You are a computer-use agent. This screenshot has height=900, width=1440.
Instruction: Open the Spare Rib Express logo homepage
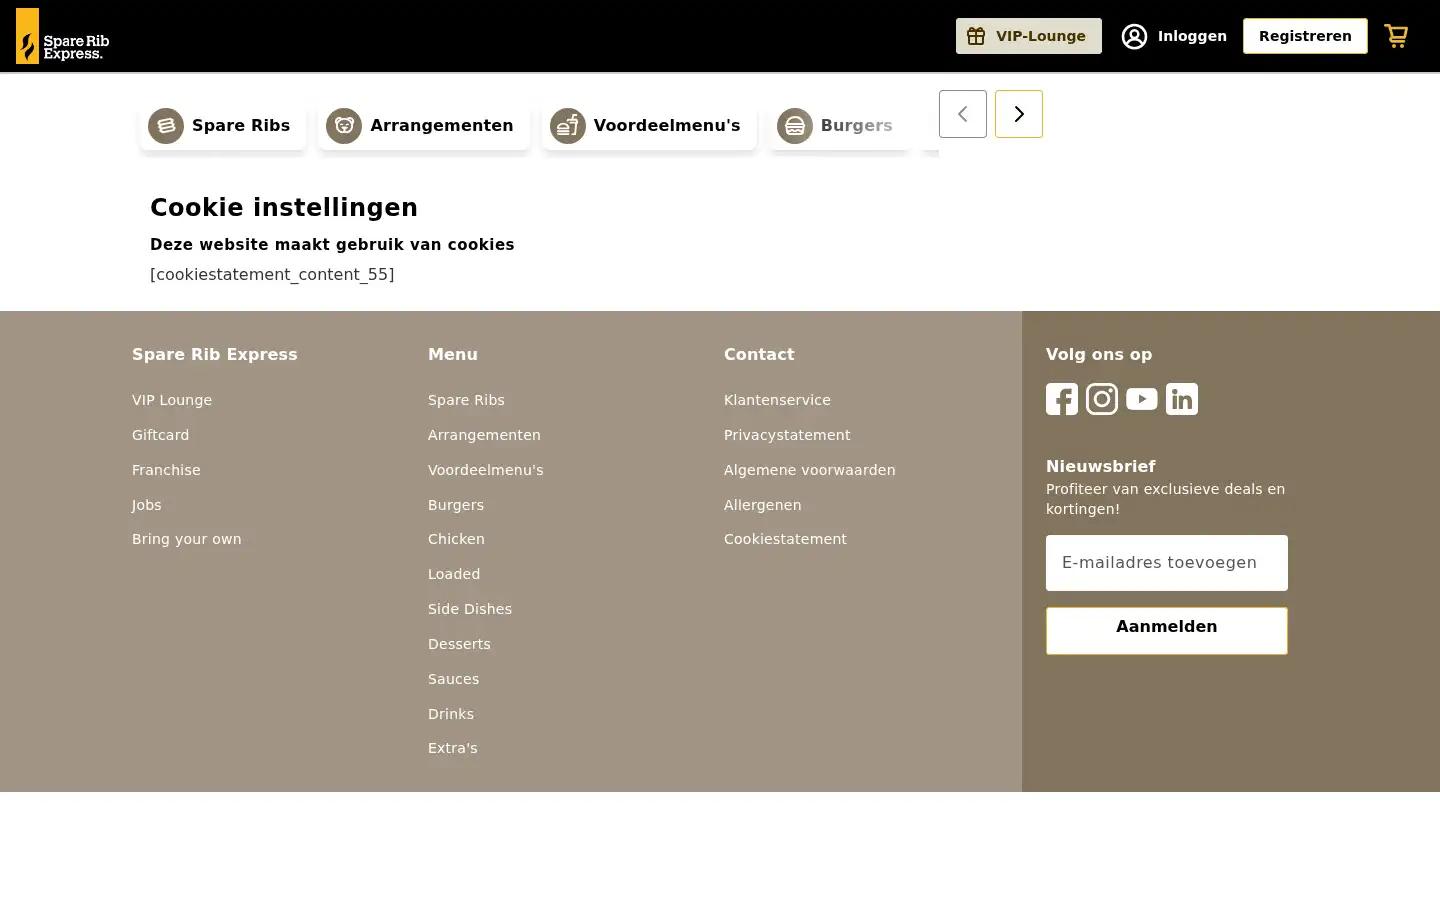coord(63,36)
